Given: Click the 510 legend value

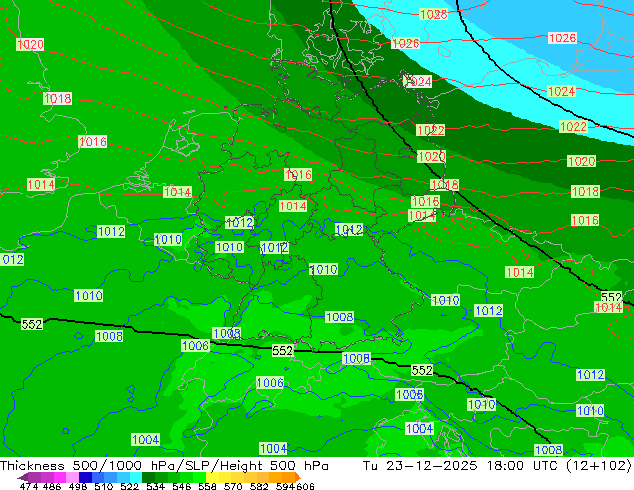Looking at the screenshot, I should click(104, 486).
